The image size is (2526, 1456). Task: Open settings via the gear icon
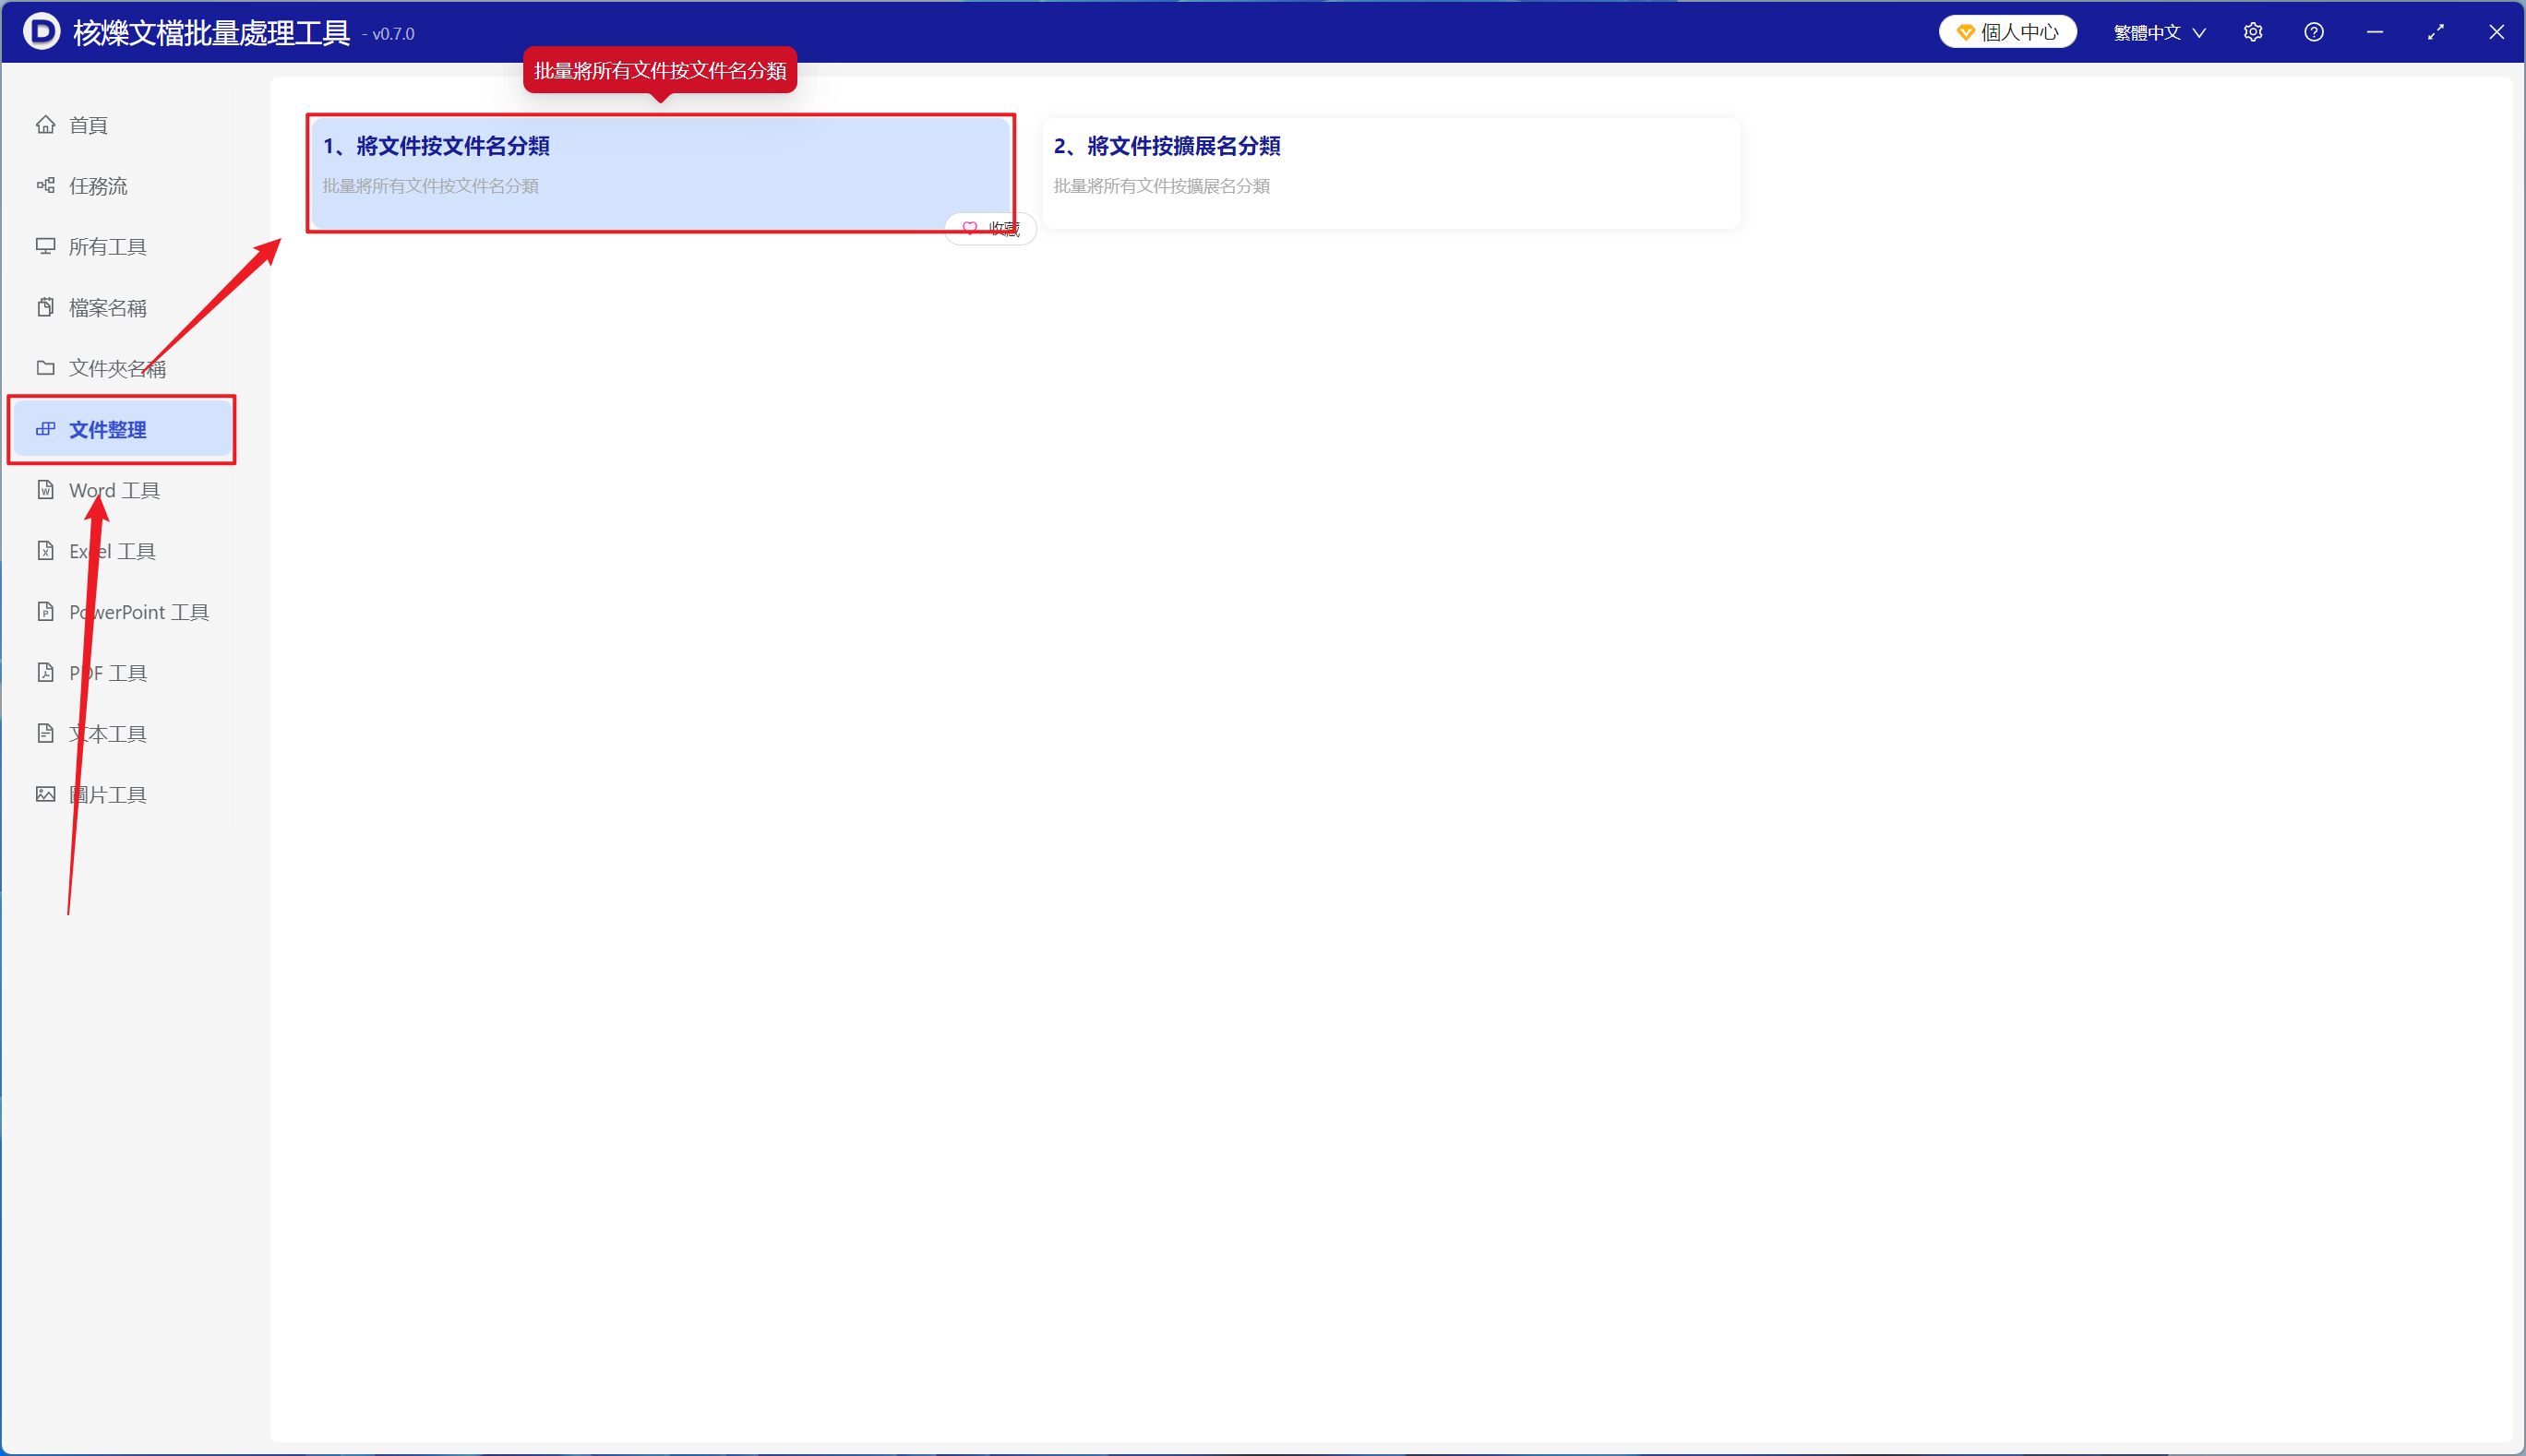(2253, 32)
